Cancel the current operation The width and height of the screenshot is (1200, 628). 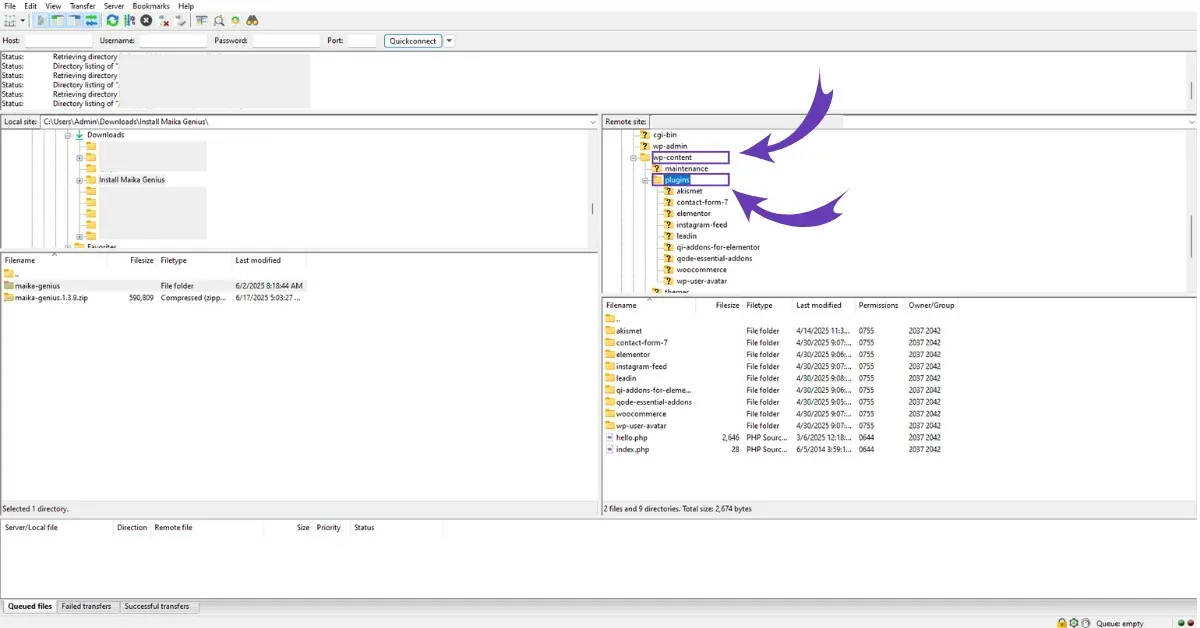pos(146,20)
